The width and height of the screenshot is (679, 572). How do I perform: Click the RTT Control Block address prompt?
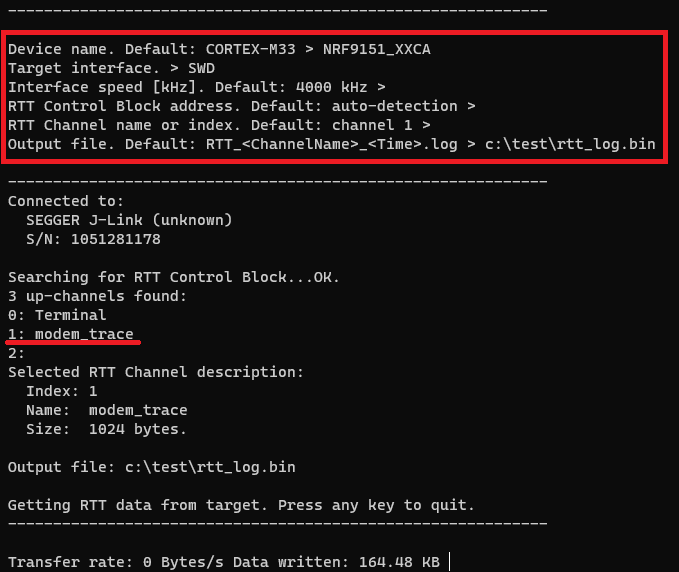click(x=241, y=106)
